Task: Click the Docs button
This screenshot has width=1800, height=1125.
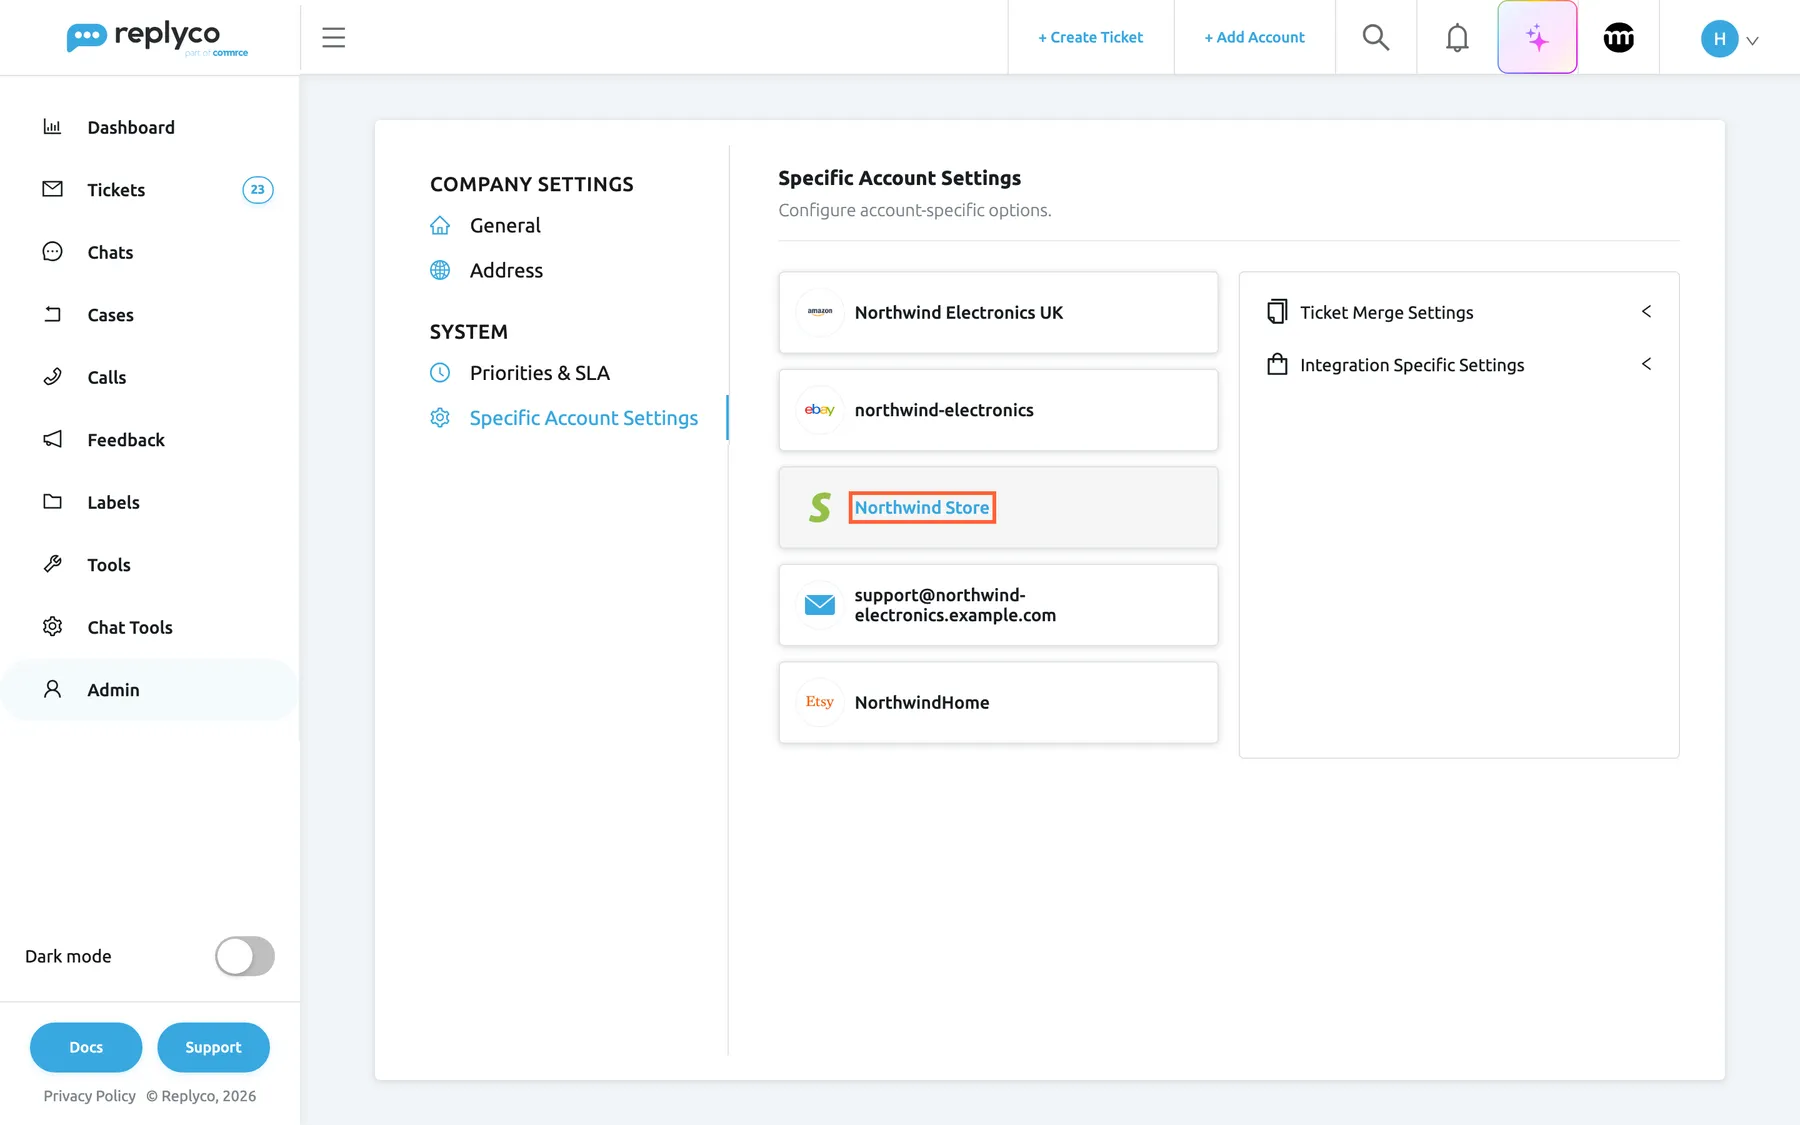Action: point(86,1047)
